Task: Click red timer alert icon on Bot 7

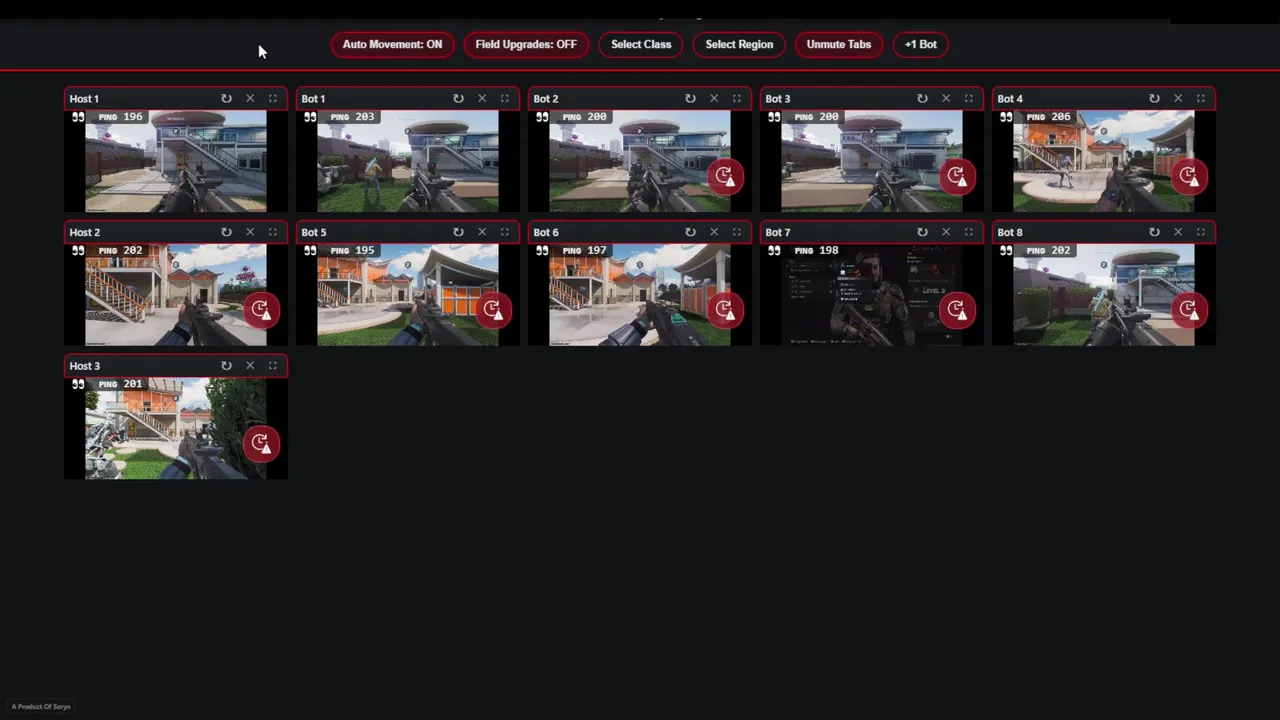Action: [957, 310]
